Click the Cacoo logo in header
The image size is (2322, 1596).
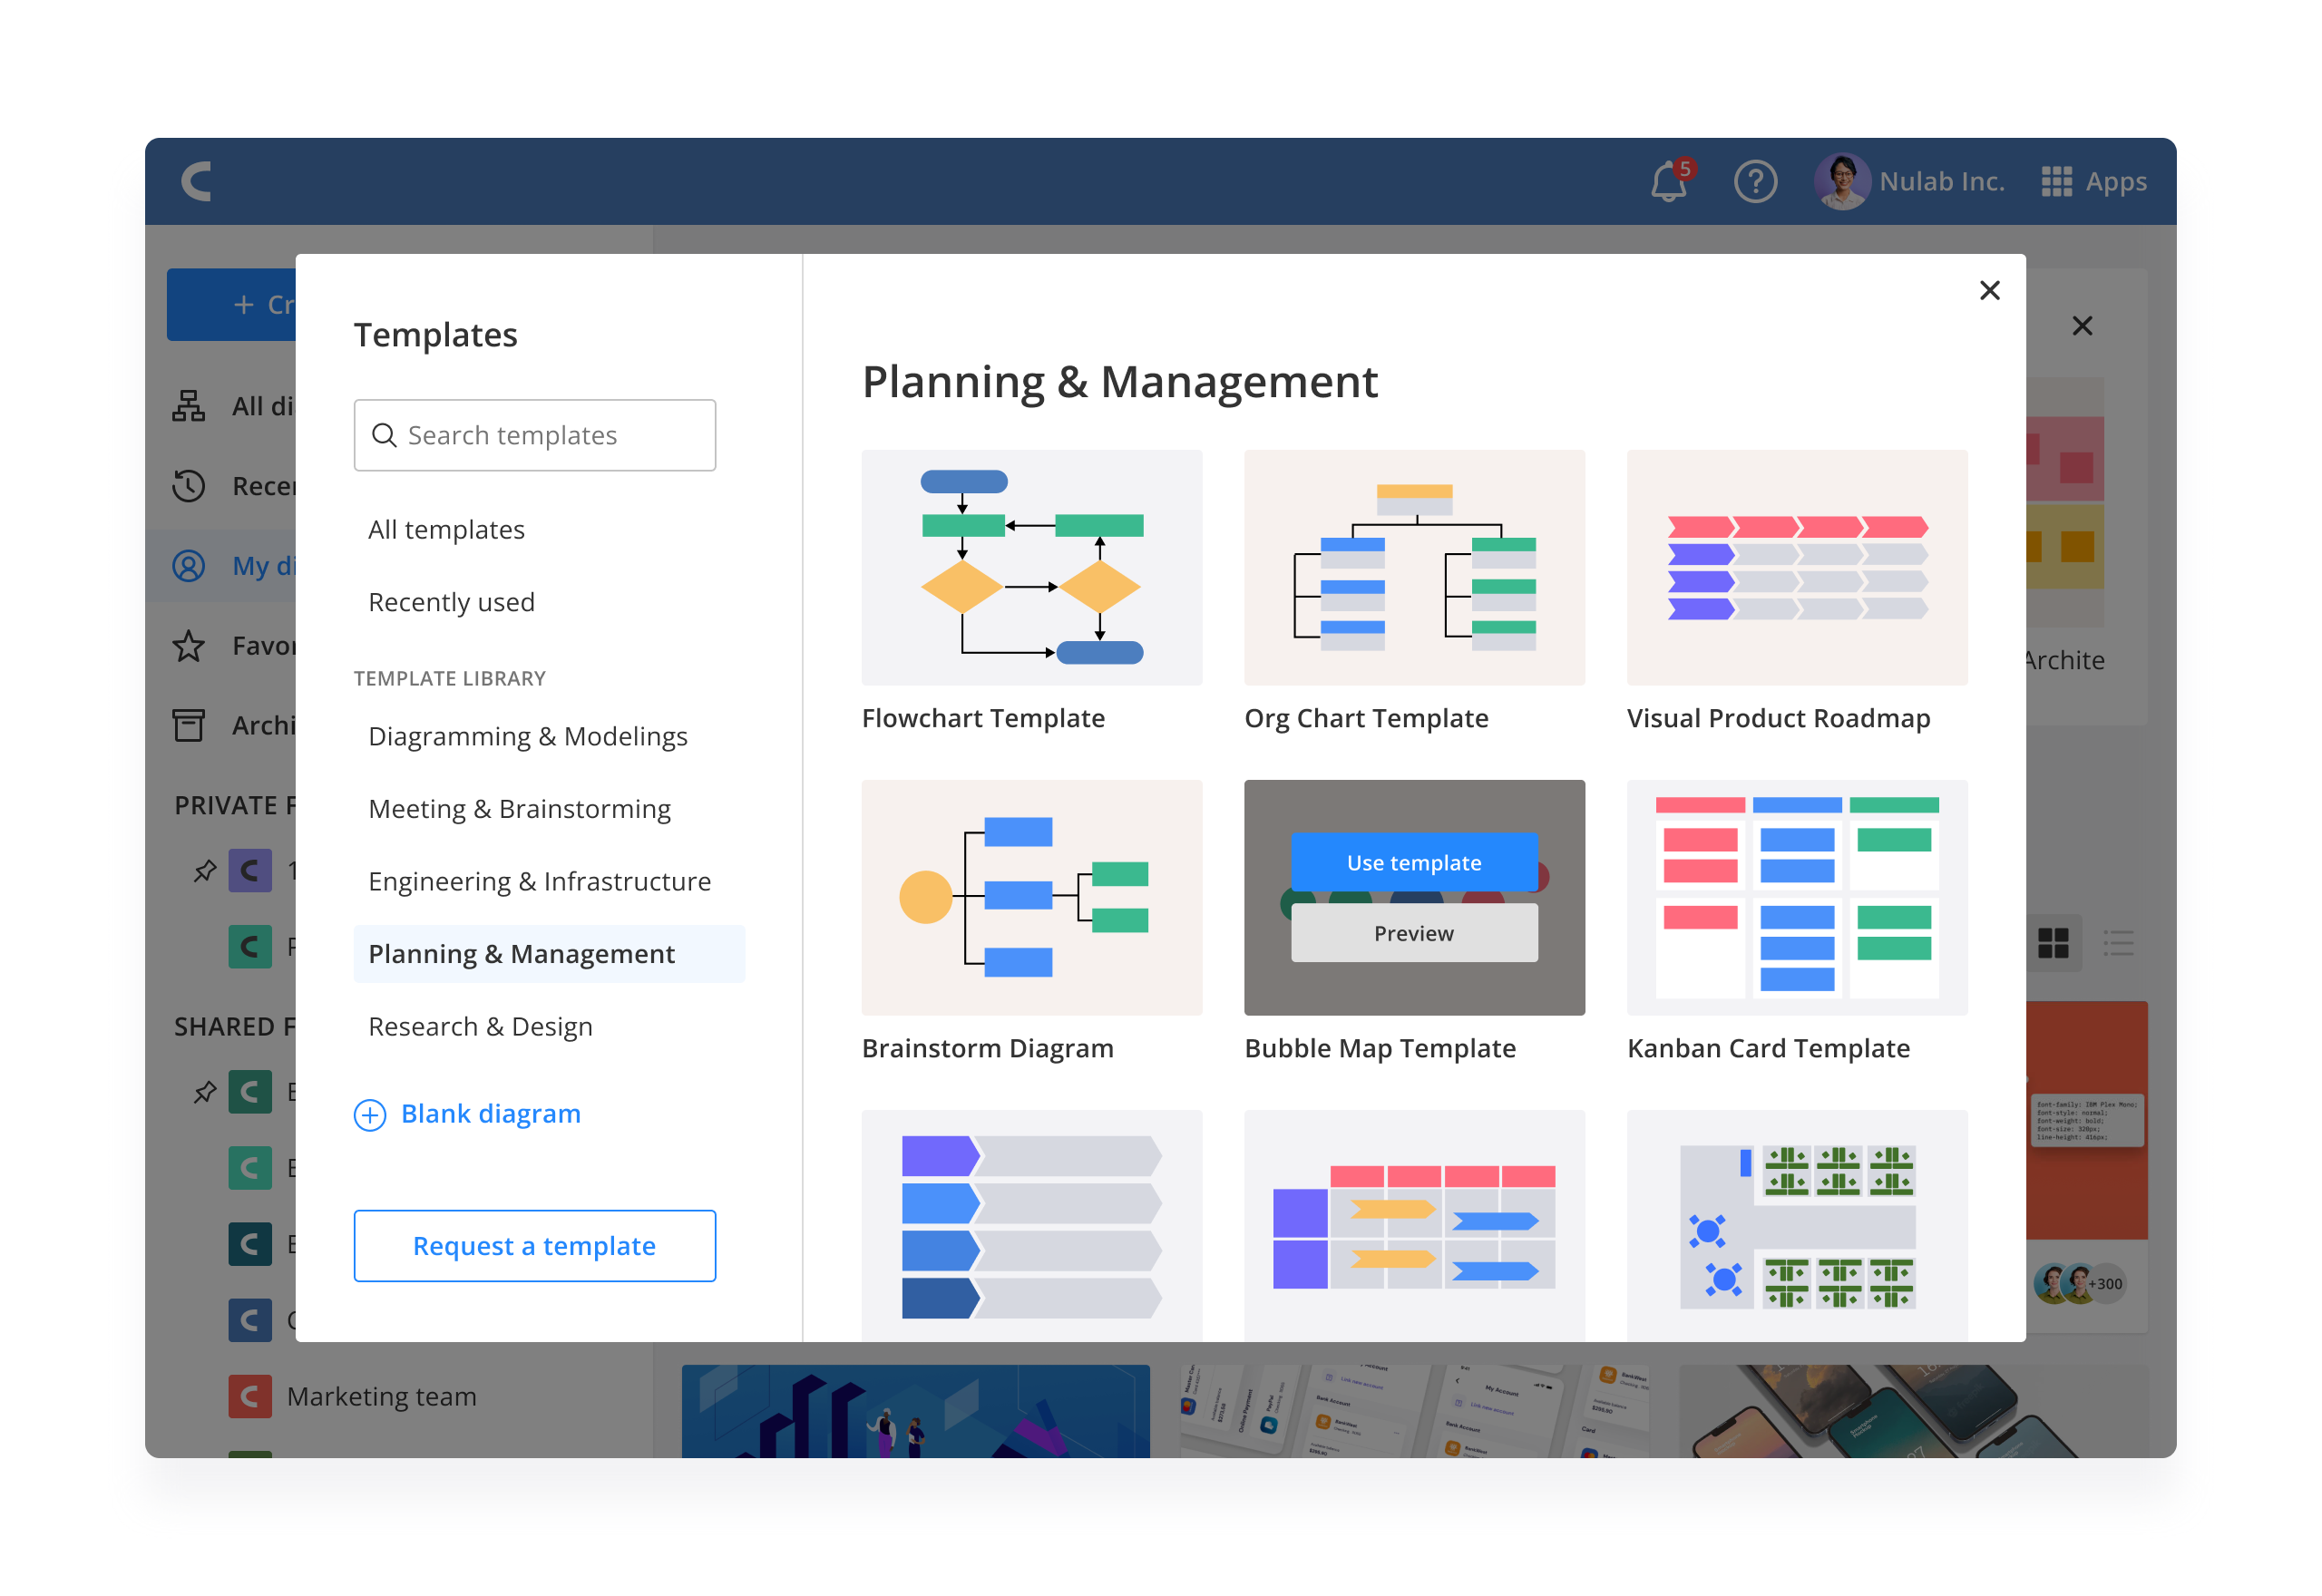click(x=197, y=182)
